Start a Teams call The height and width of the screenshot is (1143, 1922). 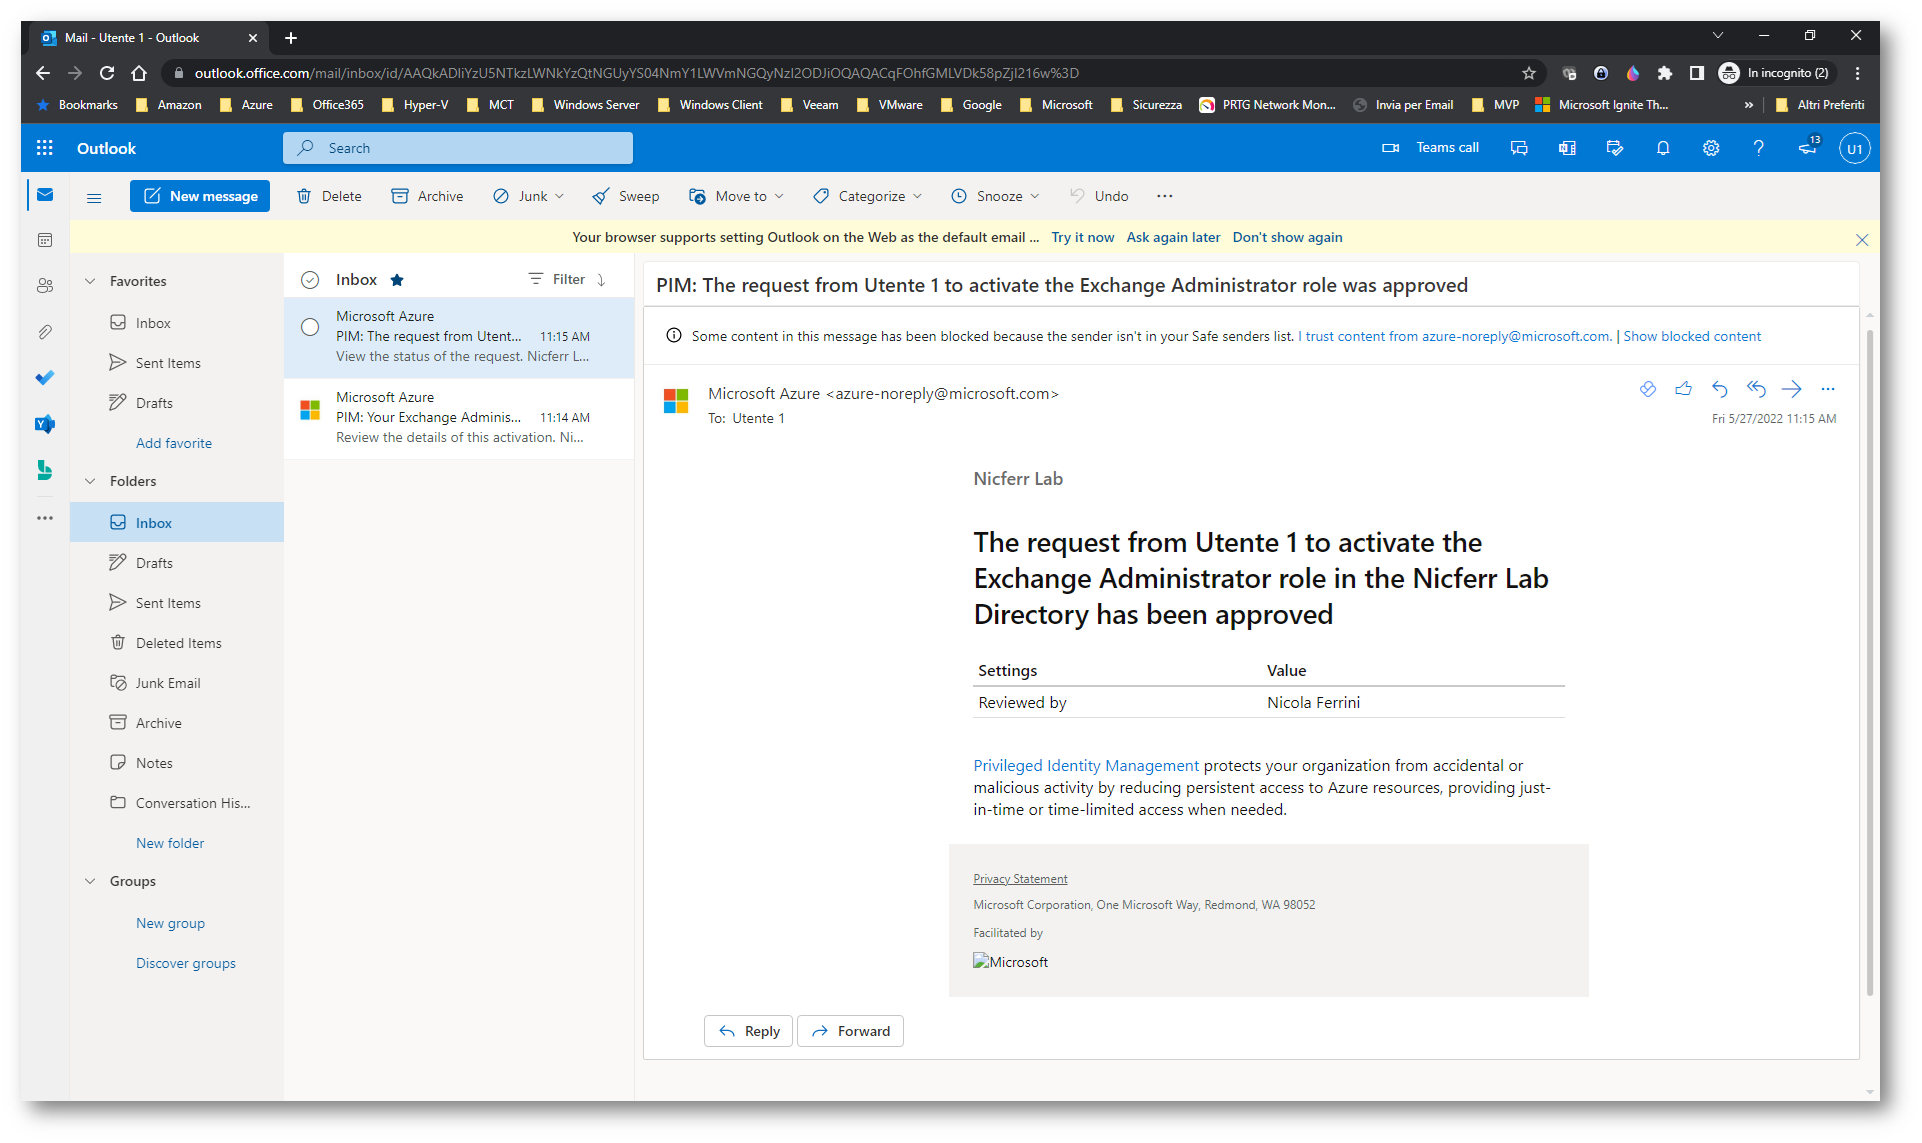coord(1430,148)
